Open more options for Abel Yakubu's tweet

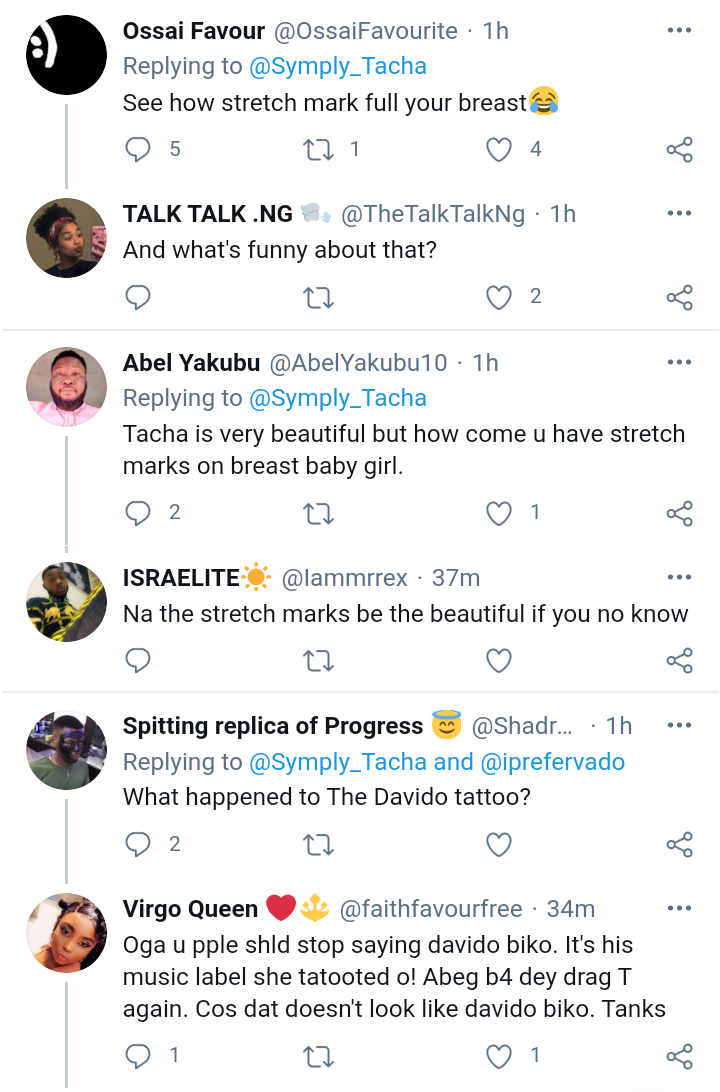tap(679, 362)
